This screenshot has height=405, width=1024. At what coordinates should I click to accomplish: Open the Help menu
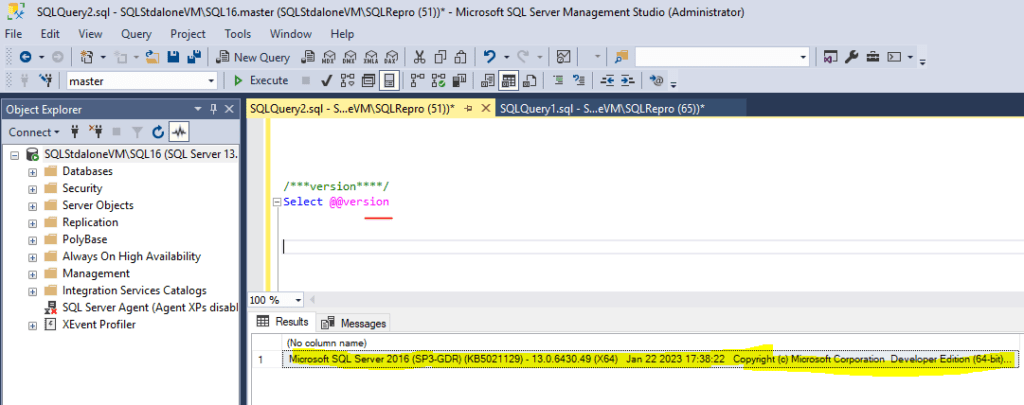pyautogui.click(x=342, y=34)
